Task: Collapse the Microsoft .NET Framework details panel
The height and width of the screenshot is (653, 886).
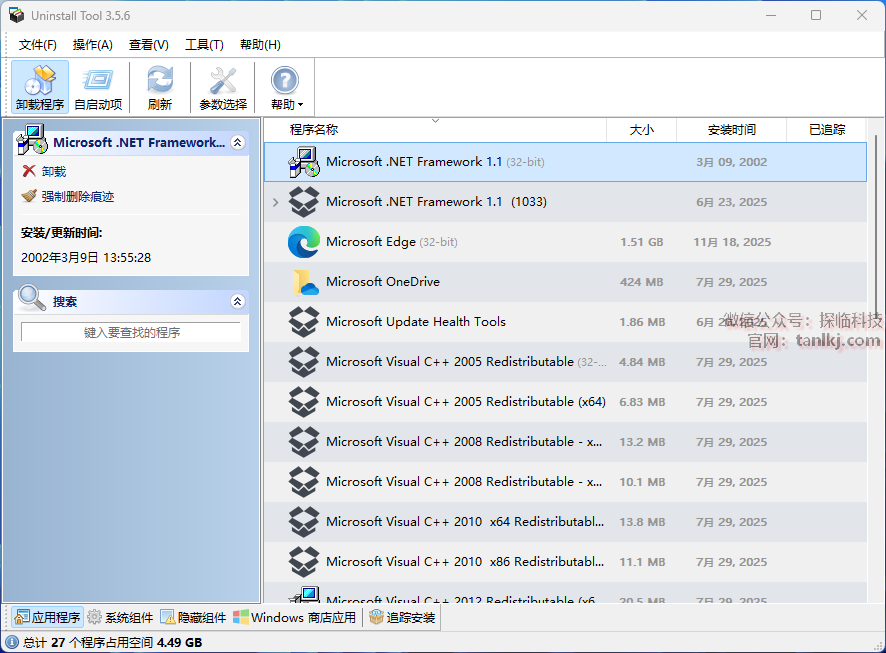Action: point(238,142)
